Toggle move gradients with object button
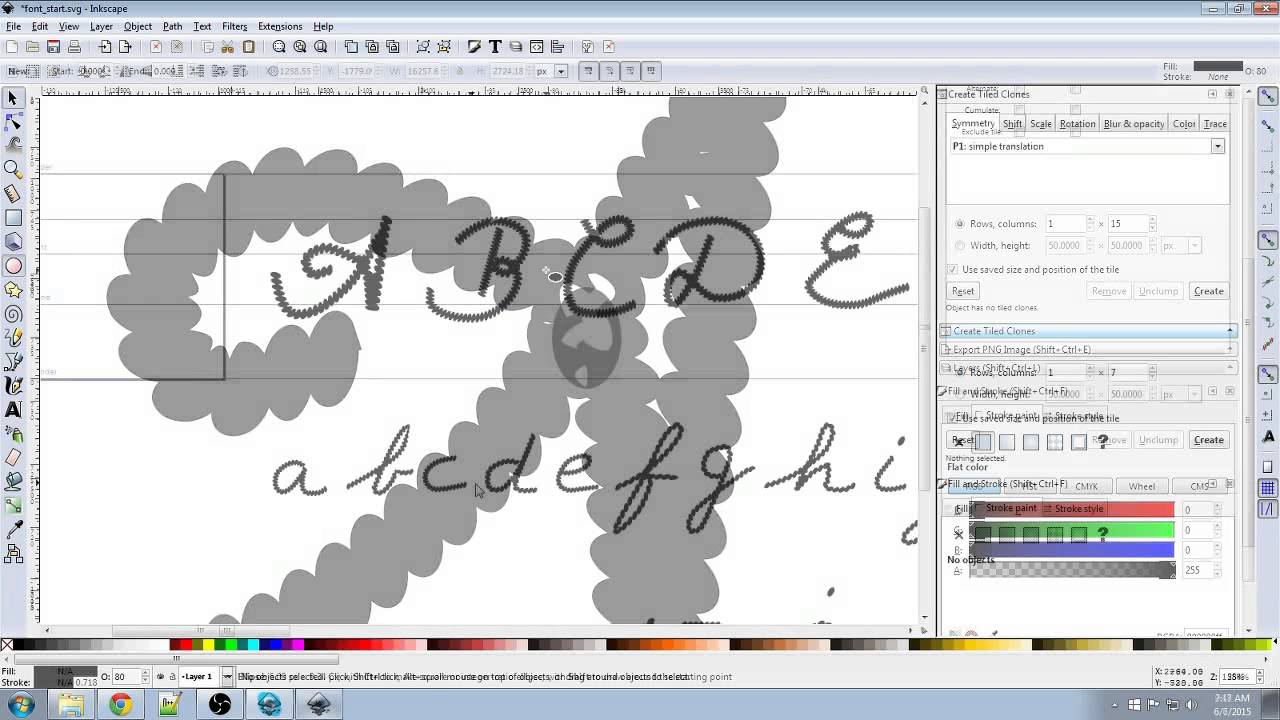Viewport: 1280px width, 720px height. 630,71
